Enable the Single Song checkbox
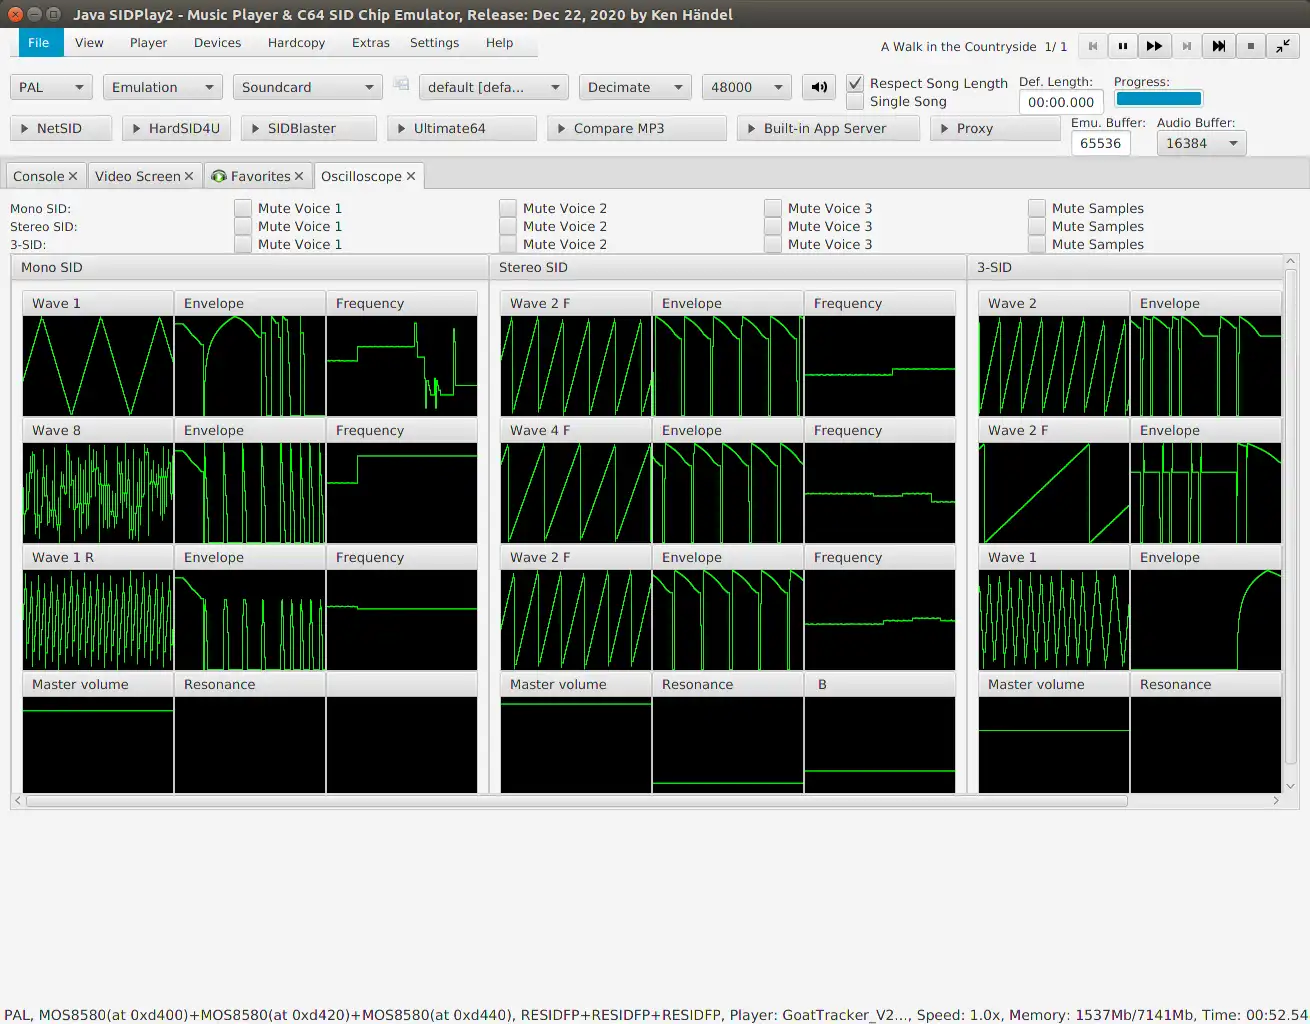The width and height of the screenshot is (1310, 1024). (x=855, y=101)
